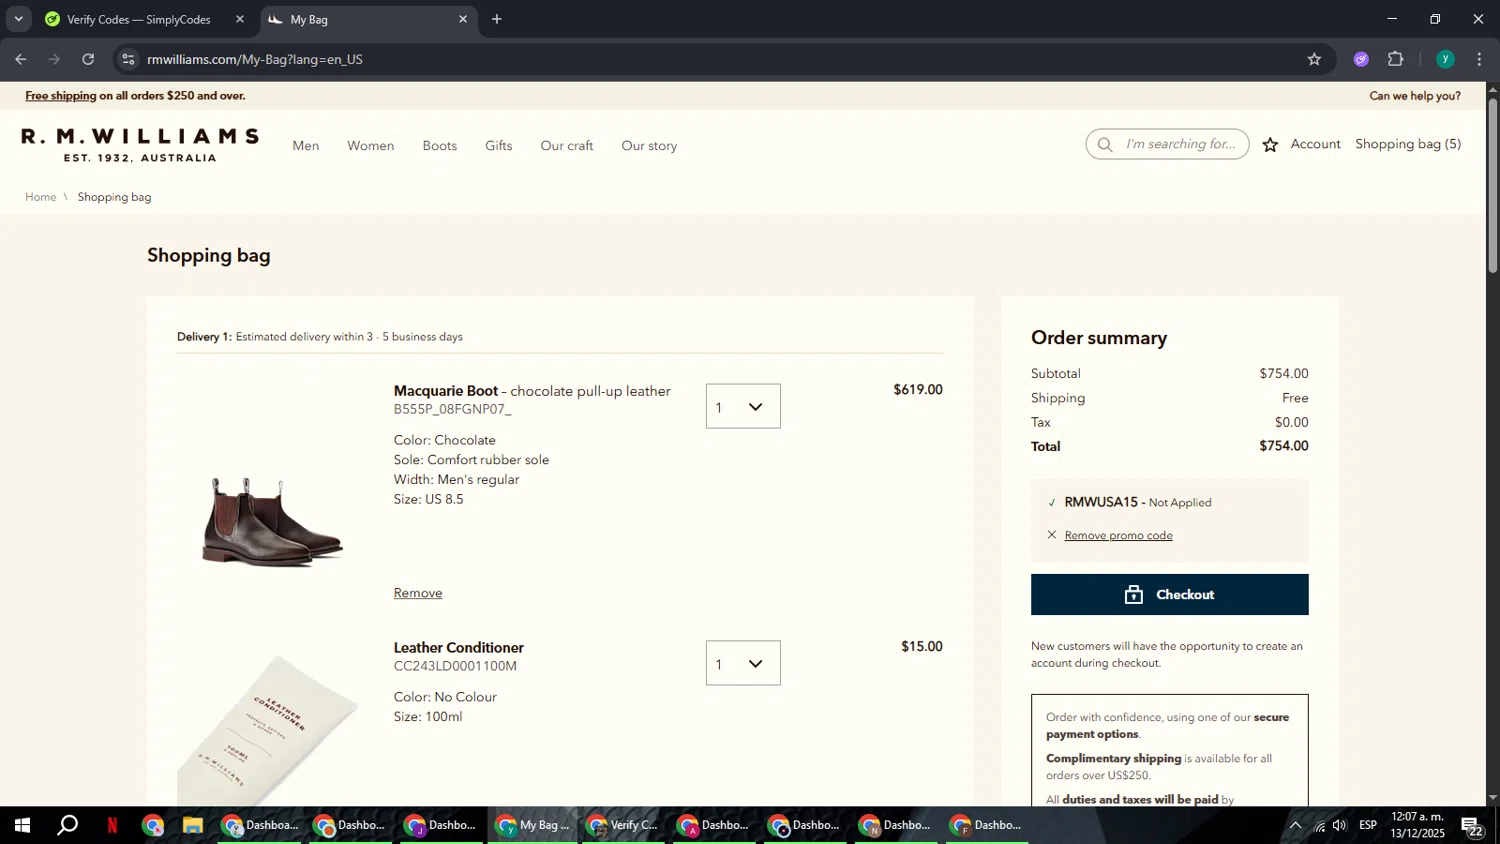Viewport: 1500px width, 844px height.
Task: Show hidden tray icons chevron
Action: pyautogui.click(x=1295, y=826)
